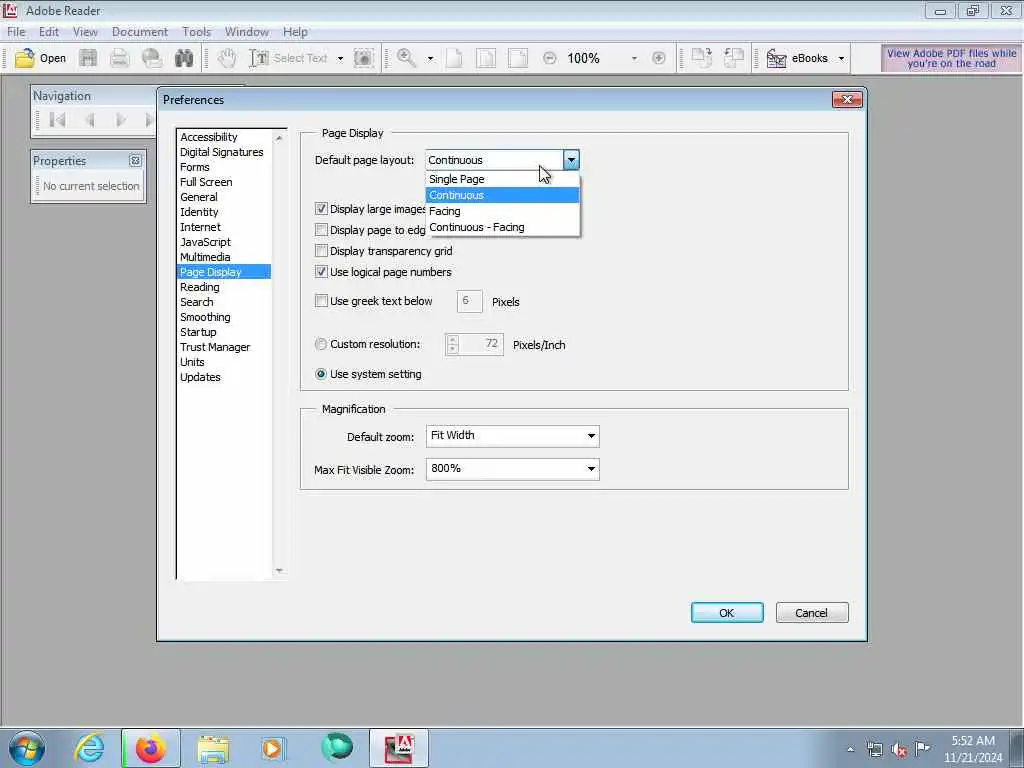This screenshot has width=1024, height=768.
Task: Enable Display transparency grid checkbox
Action: (x=321, y=251)
